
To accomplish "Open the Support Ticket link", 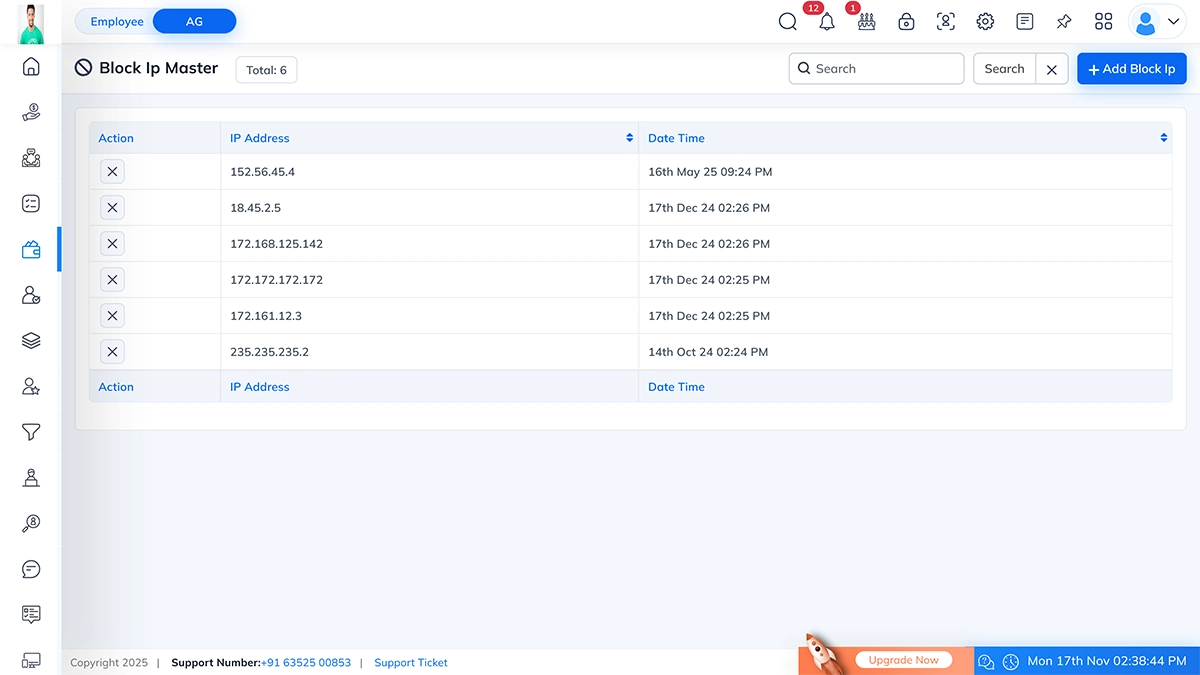I will pos(411,663).
